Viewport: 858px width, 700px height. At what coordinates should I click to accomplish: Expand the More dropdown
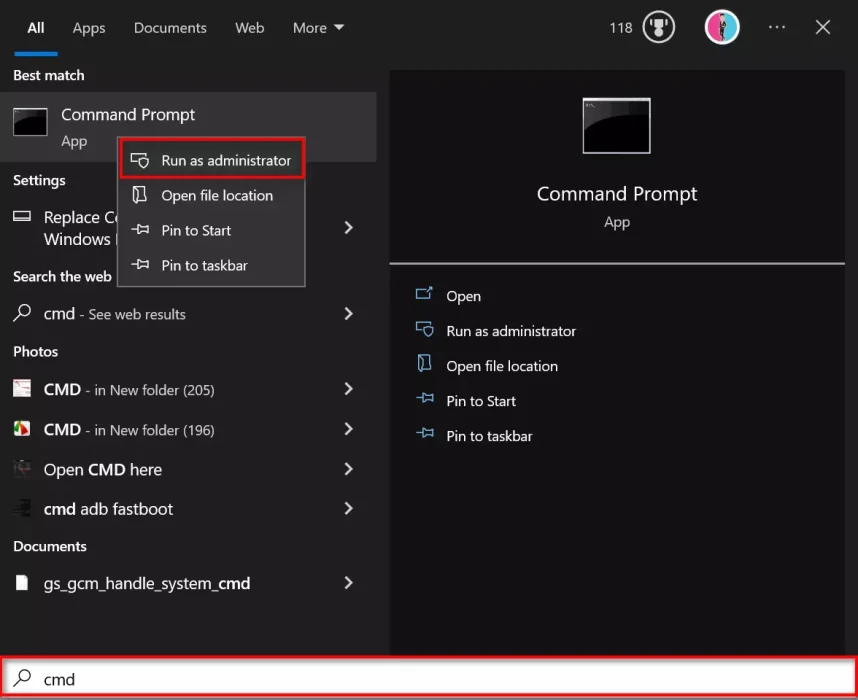318,28
